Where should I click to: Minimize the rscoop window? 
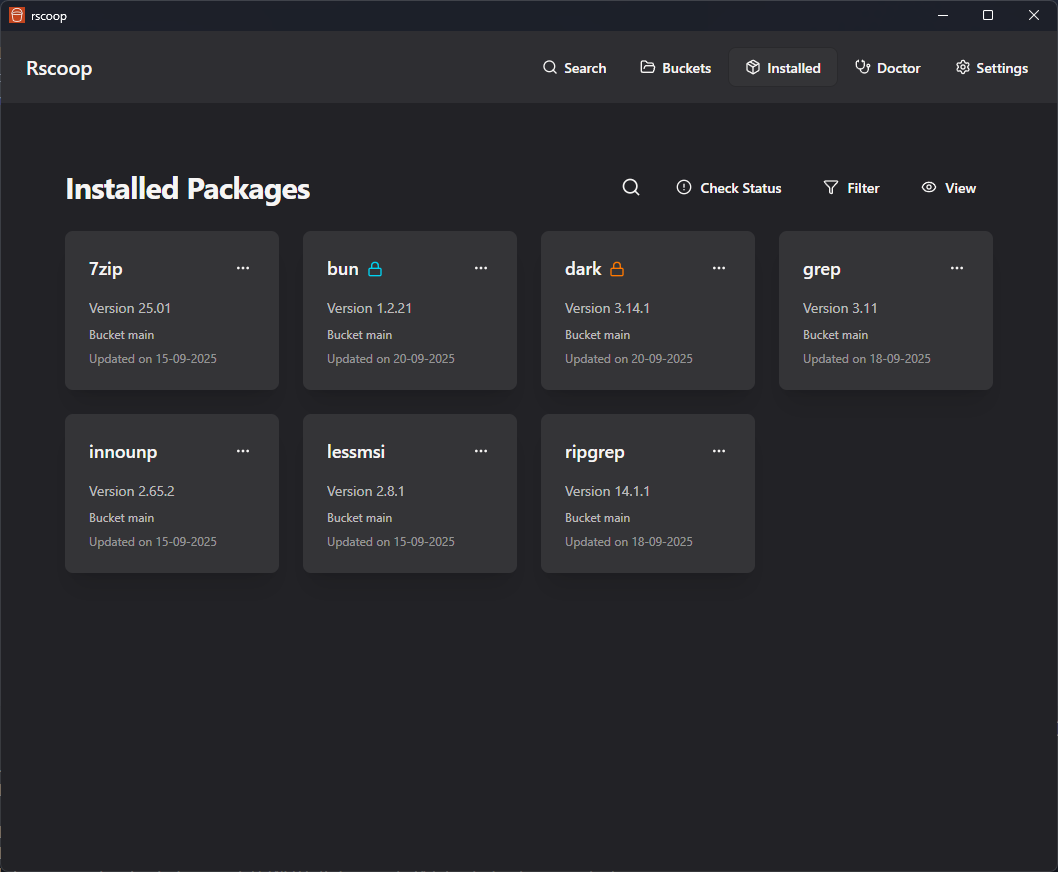[943, 15]
